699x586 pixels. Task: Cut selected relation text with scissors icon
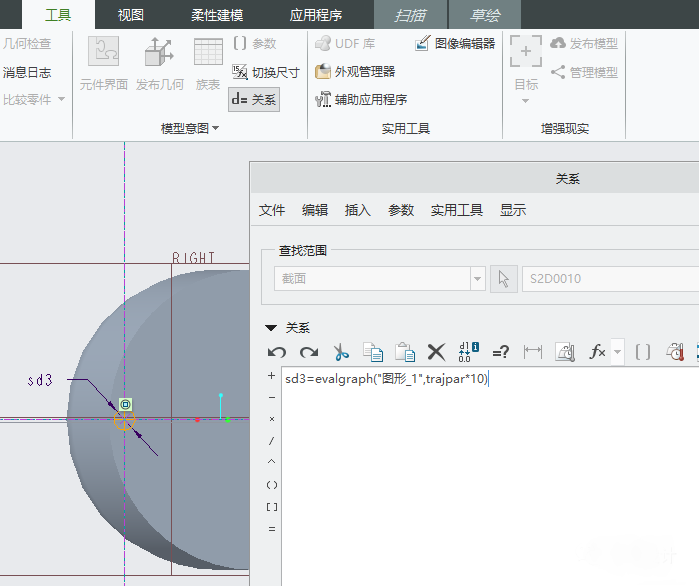341,352
